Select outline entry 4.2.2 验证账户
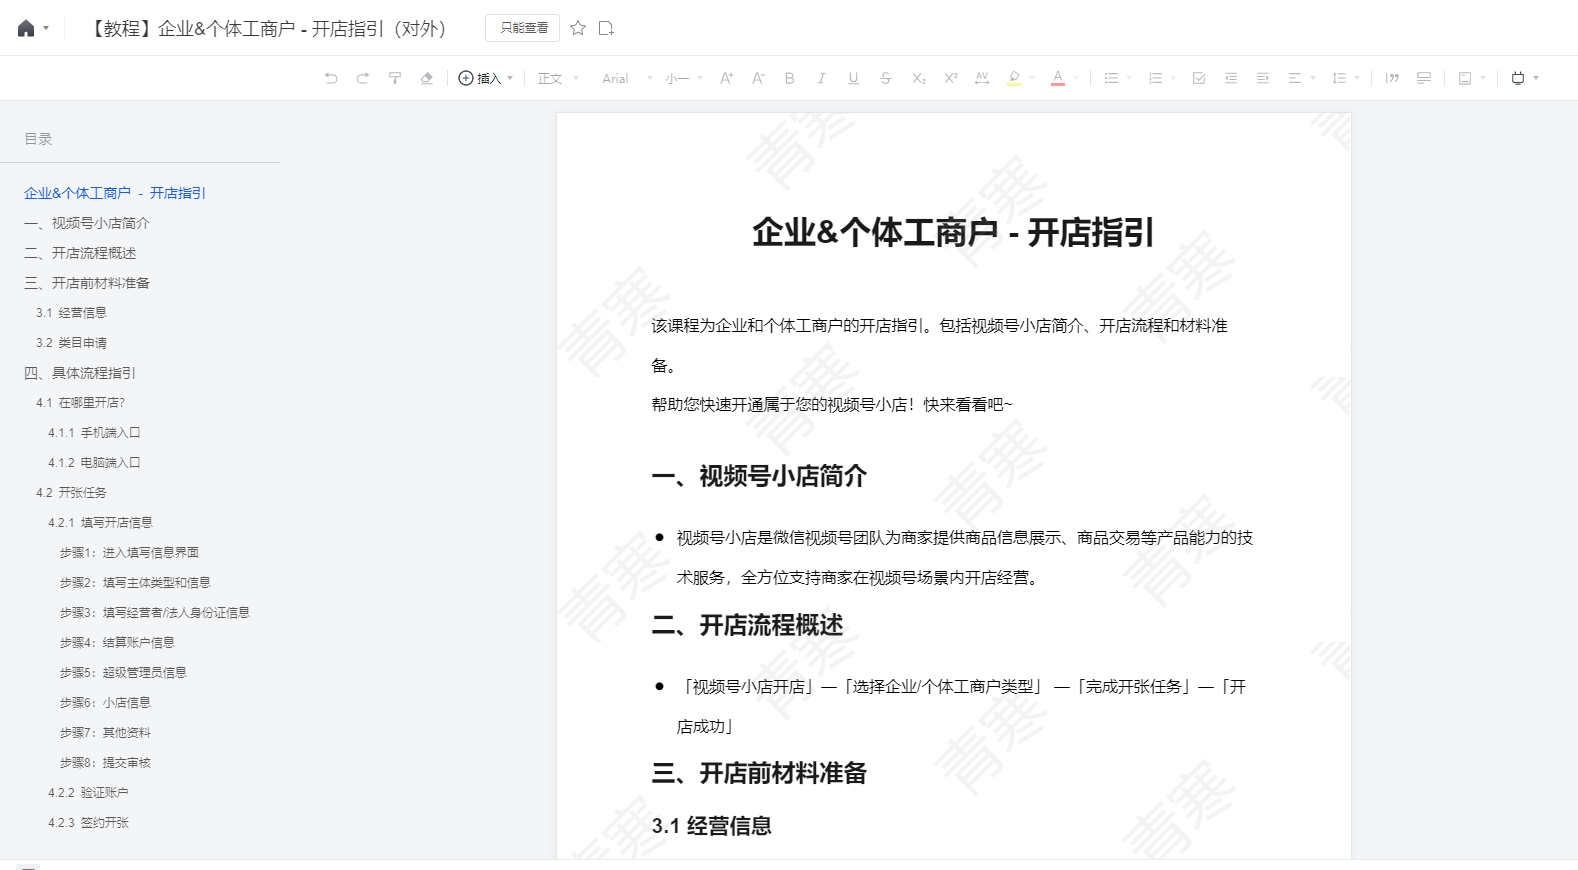Image resolution: width=1578 pixels, height=870 pixels. pyautogui.click(x=88, y=793)
